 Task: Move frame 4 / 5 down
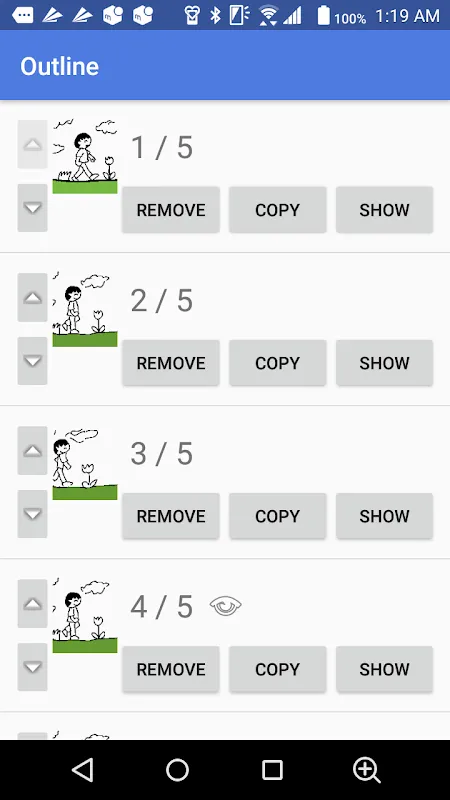(33, 667)
